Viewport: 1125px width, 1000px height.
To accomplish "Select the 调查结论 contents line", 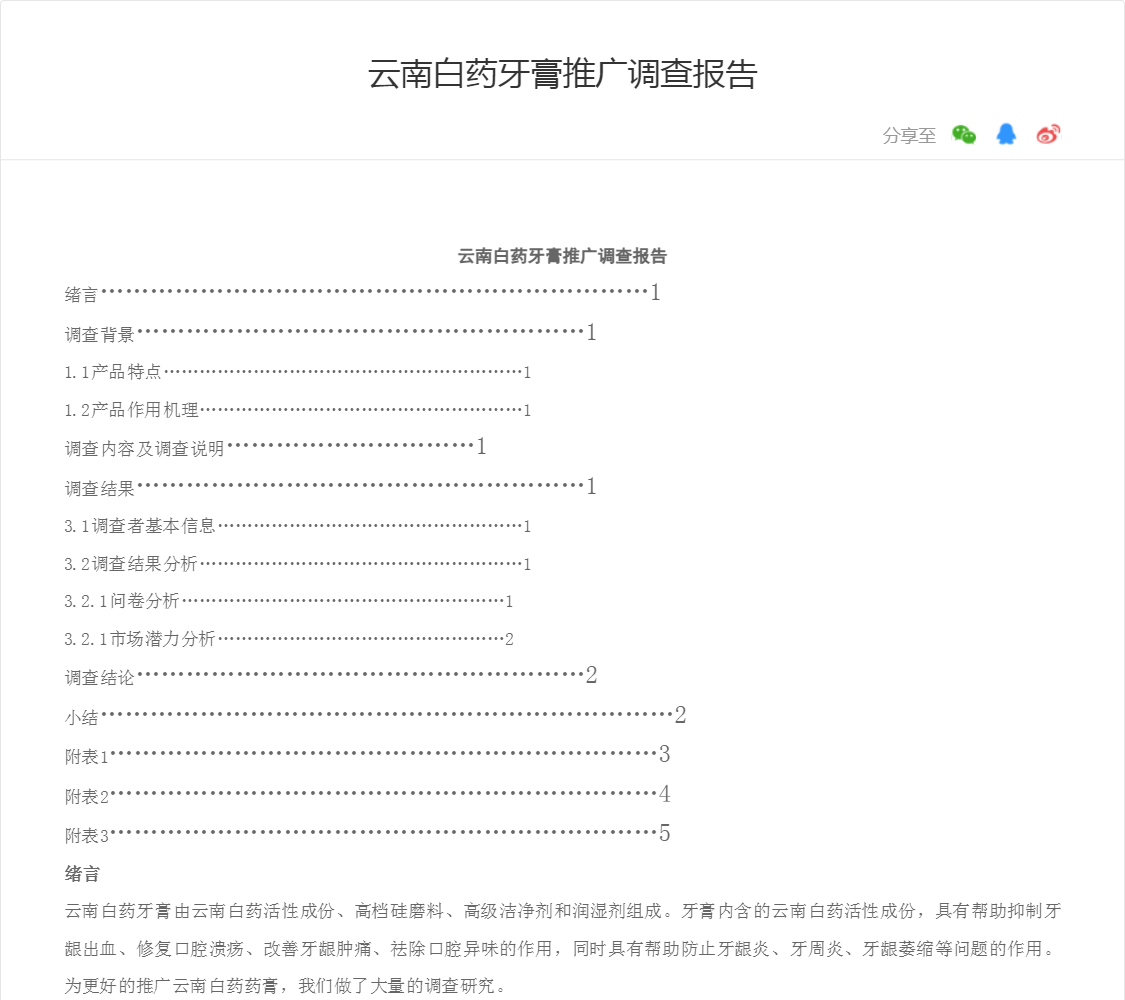I will coord(330,676).
